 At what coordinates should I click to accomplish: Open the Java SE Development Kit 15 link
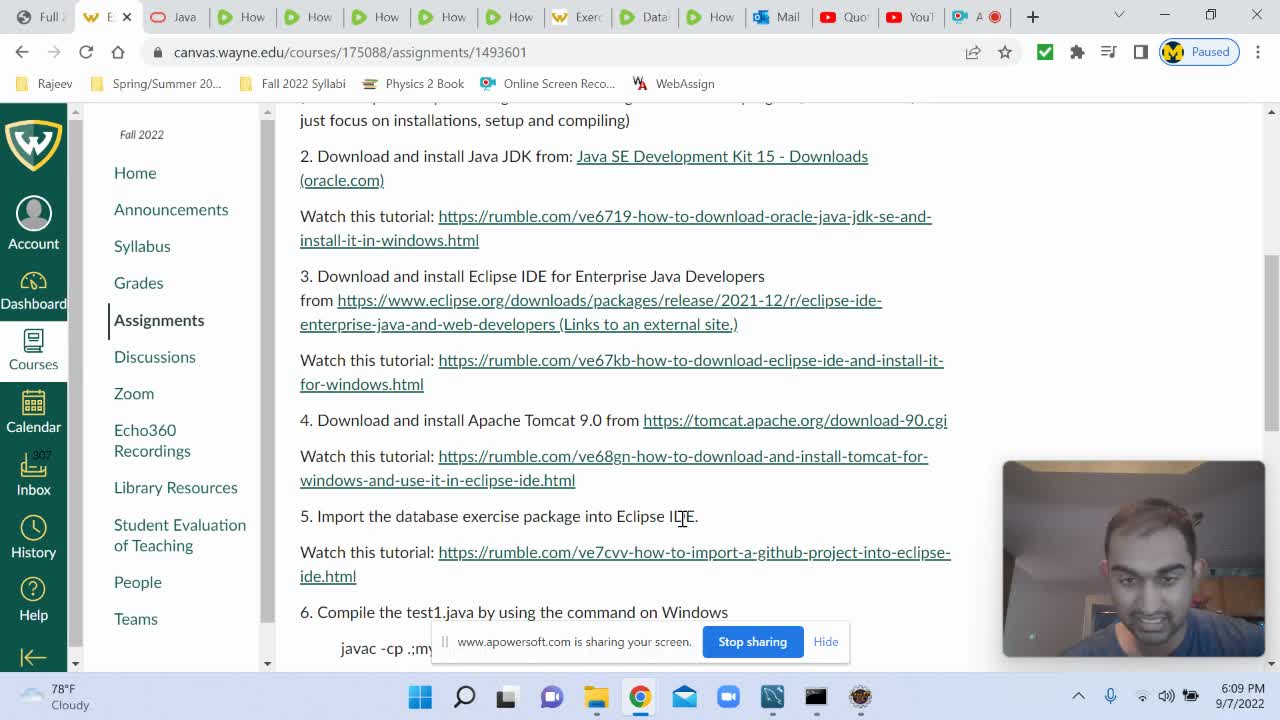coord(722,156)
